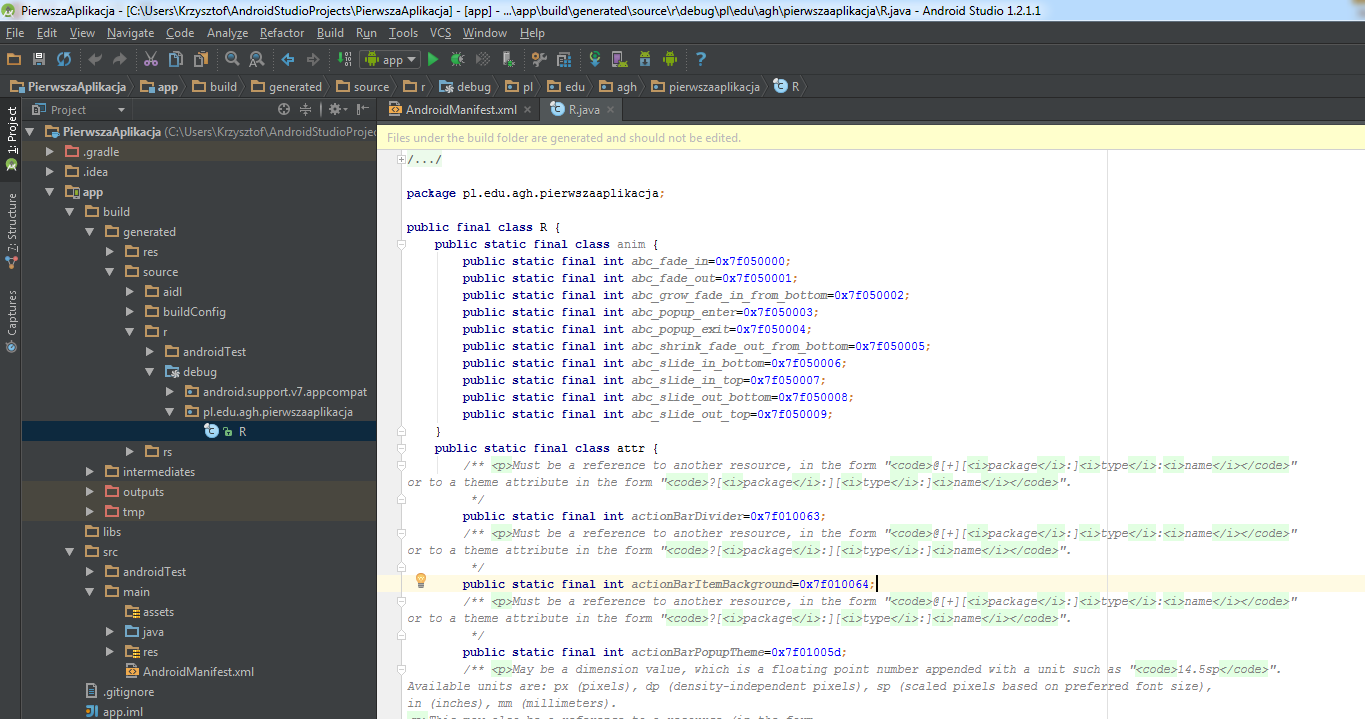
Task: Expand the .gradle folder
Action: (50, 152)
